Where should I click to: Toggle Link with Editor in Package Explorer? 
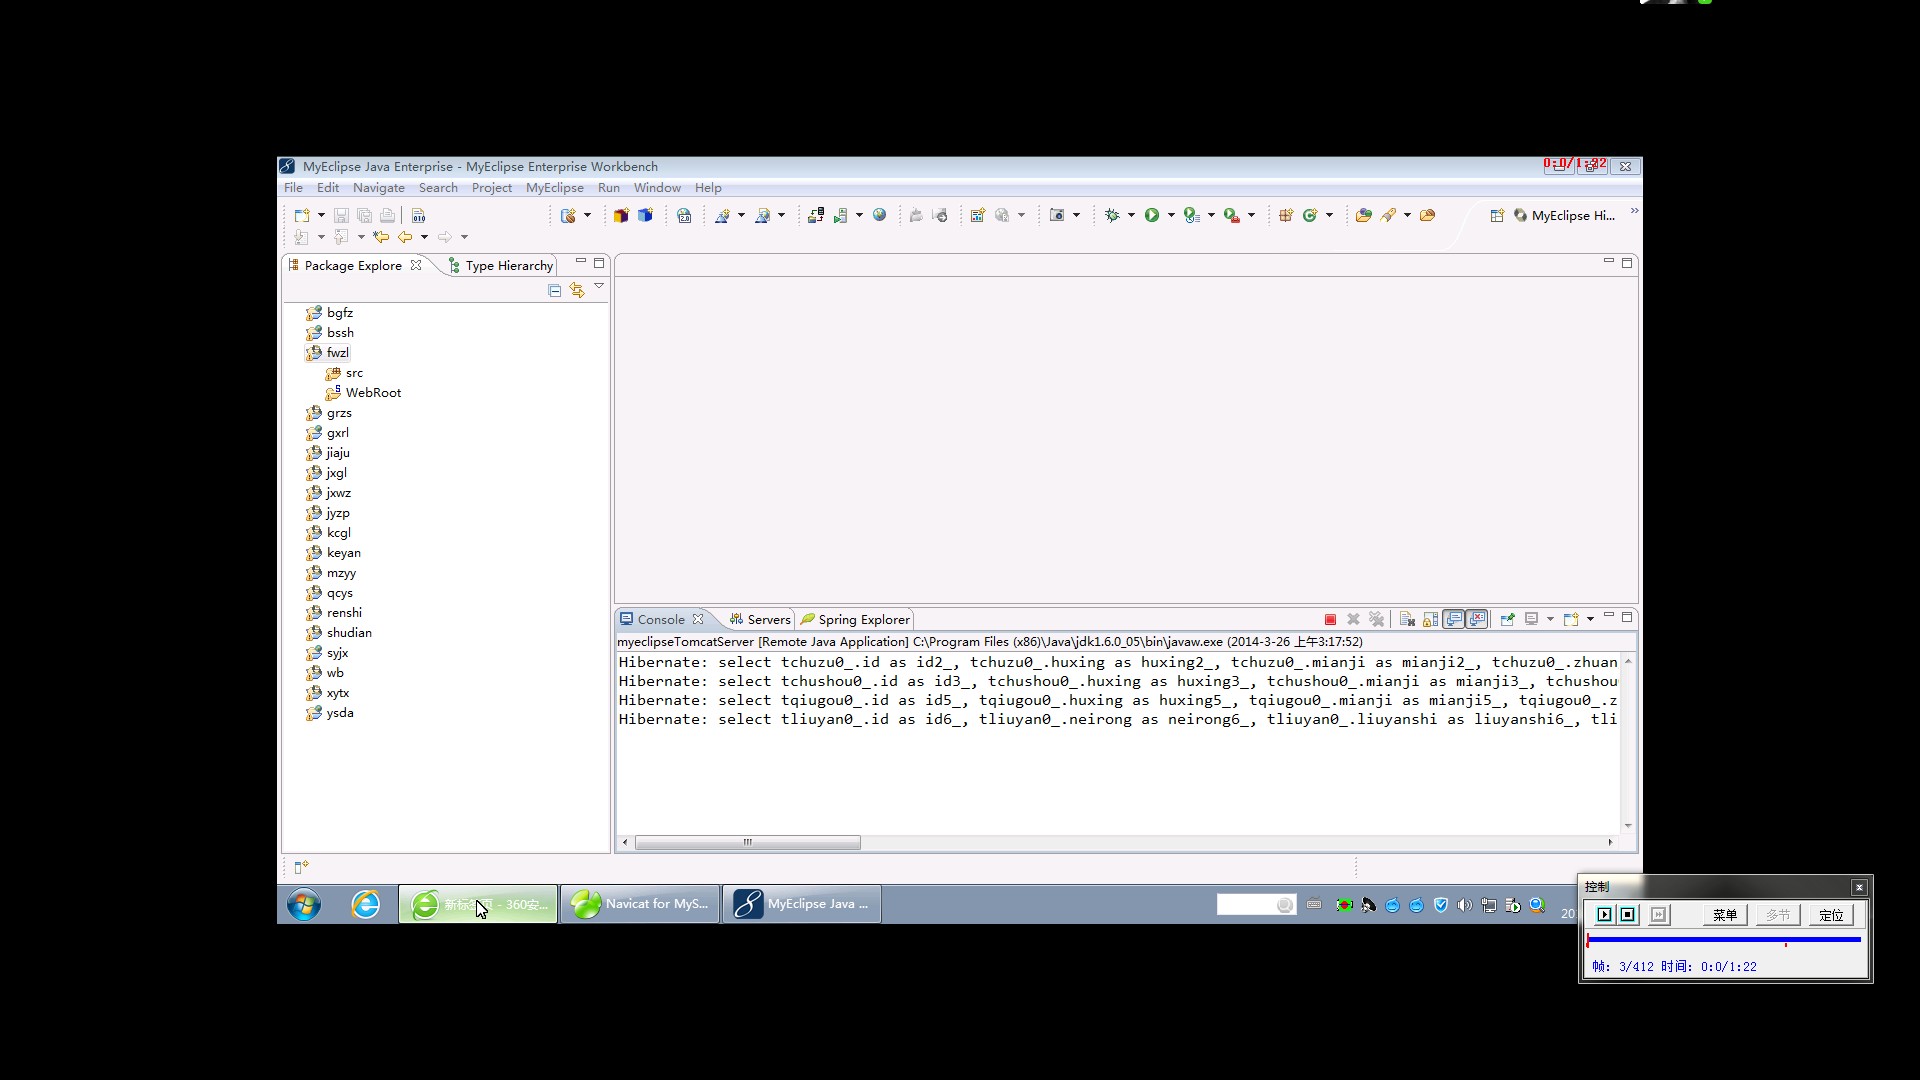(x=577, y=290)
